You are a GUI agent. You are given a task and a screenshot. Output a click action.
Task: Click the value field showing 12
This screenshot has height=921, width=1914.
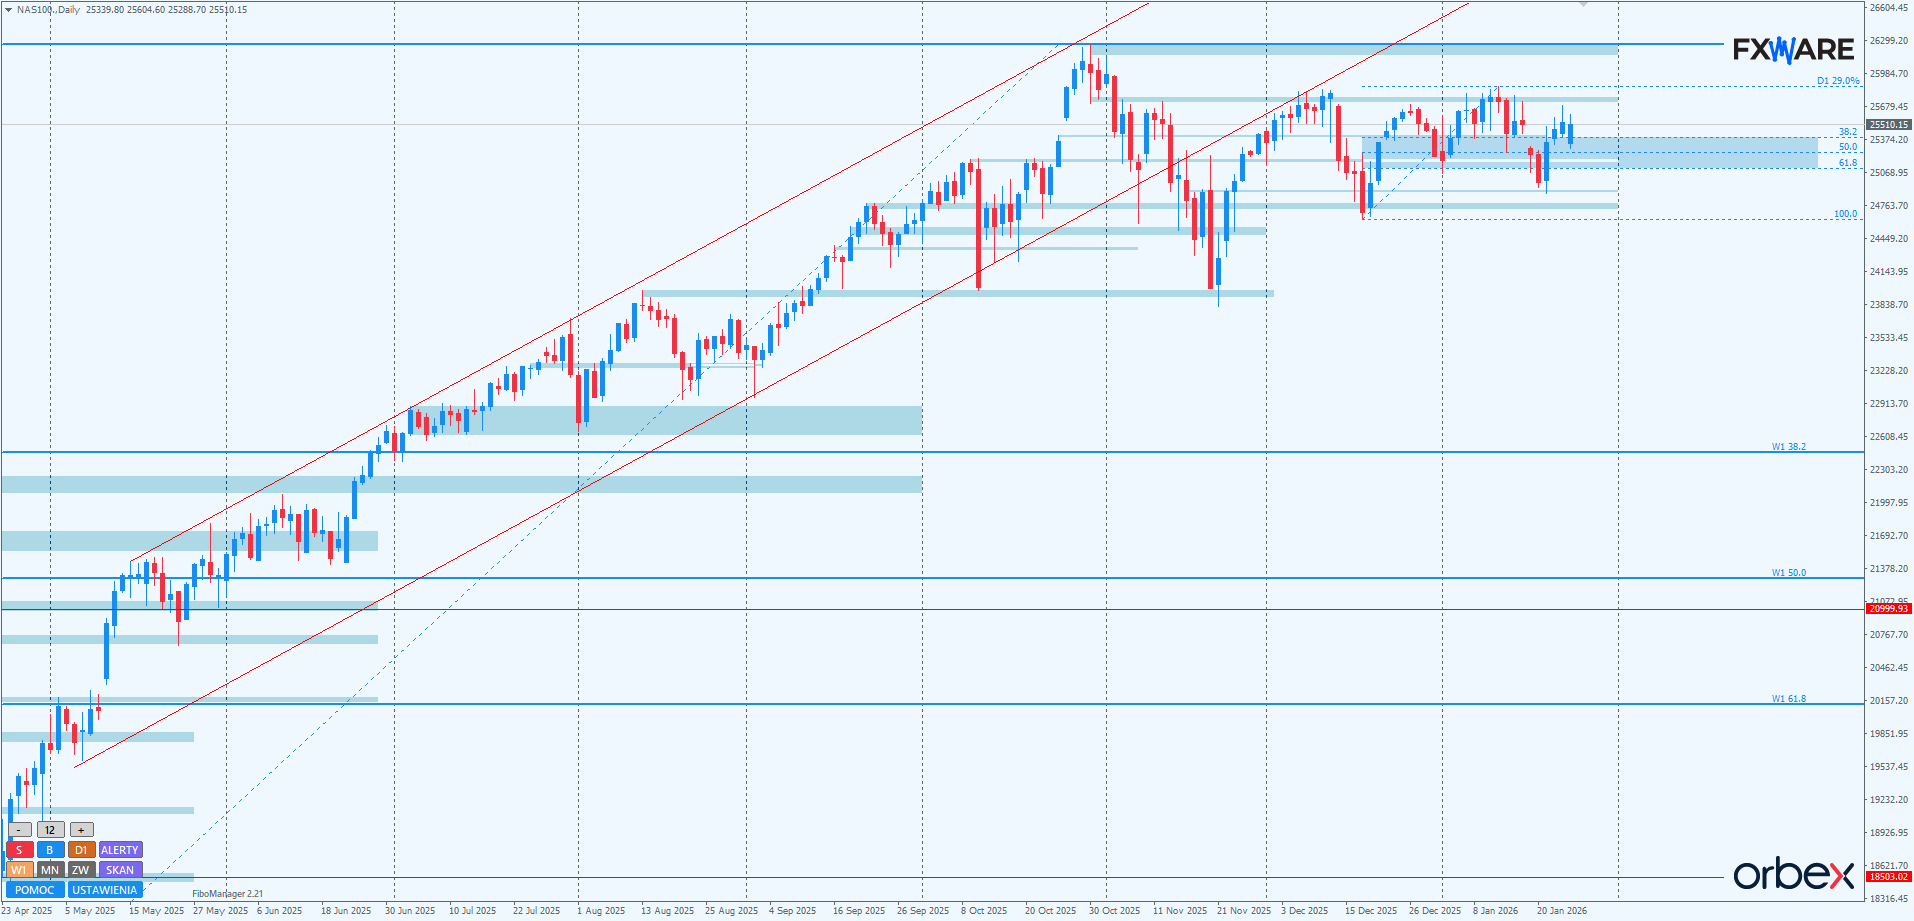[50, 830]
